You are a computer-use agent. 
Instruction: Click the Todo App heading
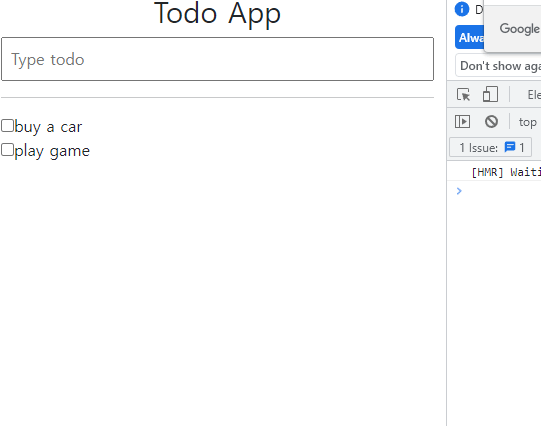click(217, 14)
